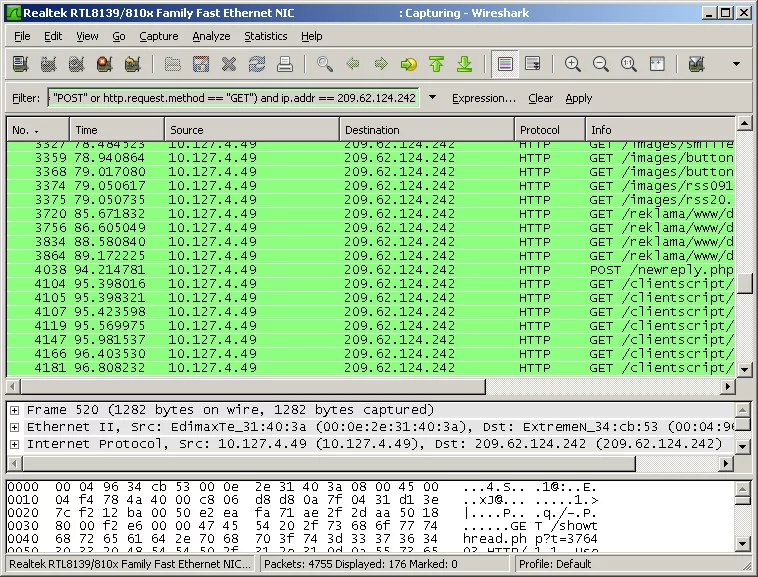The image size is (758, 577).
Task: Start a new live capture icon
Action: tap(76, 64)
